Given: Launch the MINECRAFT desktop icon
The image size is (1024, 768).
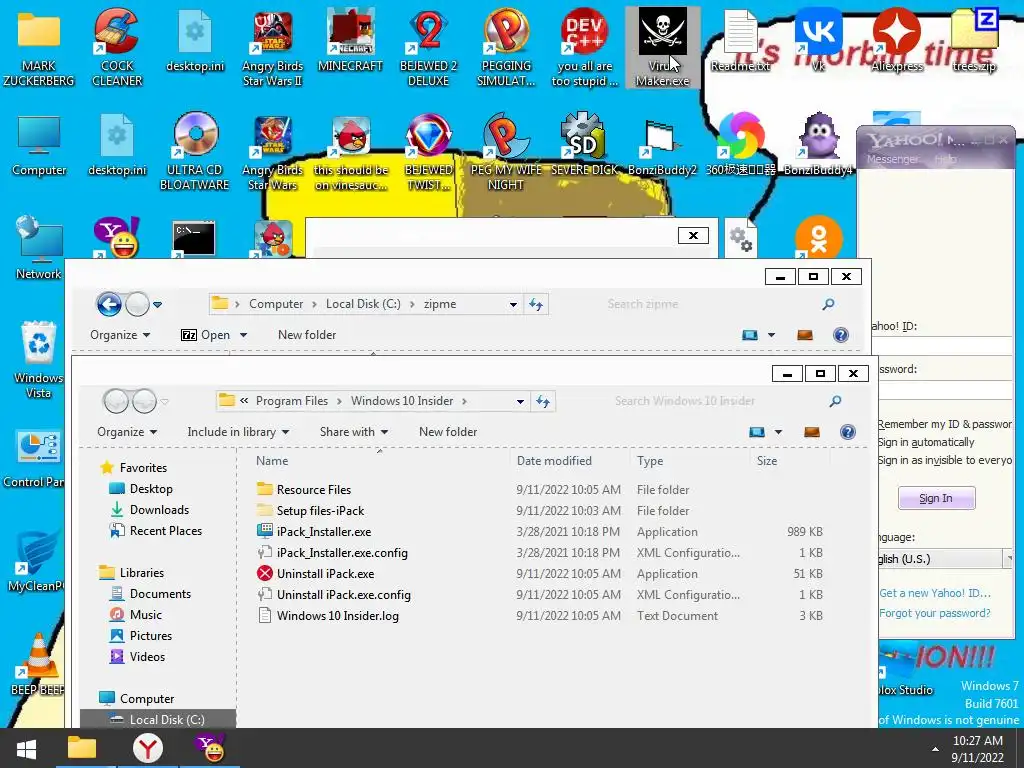Looking at the screenshot, I should click(350, 40).
